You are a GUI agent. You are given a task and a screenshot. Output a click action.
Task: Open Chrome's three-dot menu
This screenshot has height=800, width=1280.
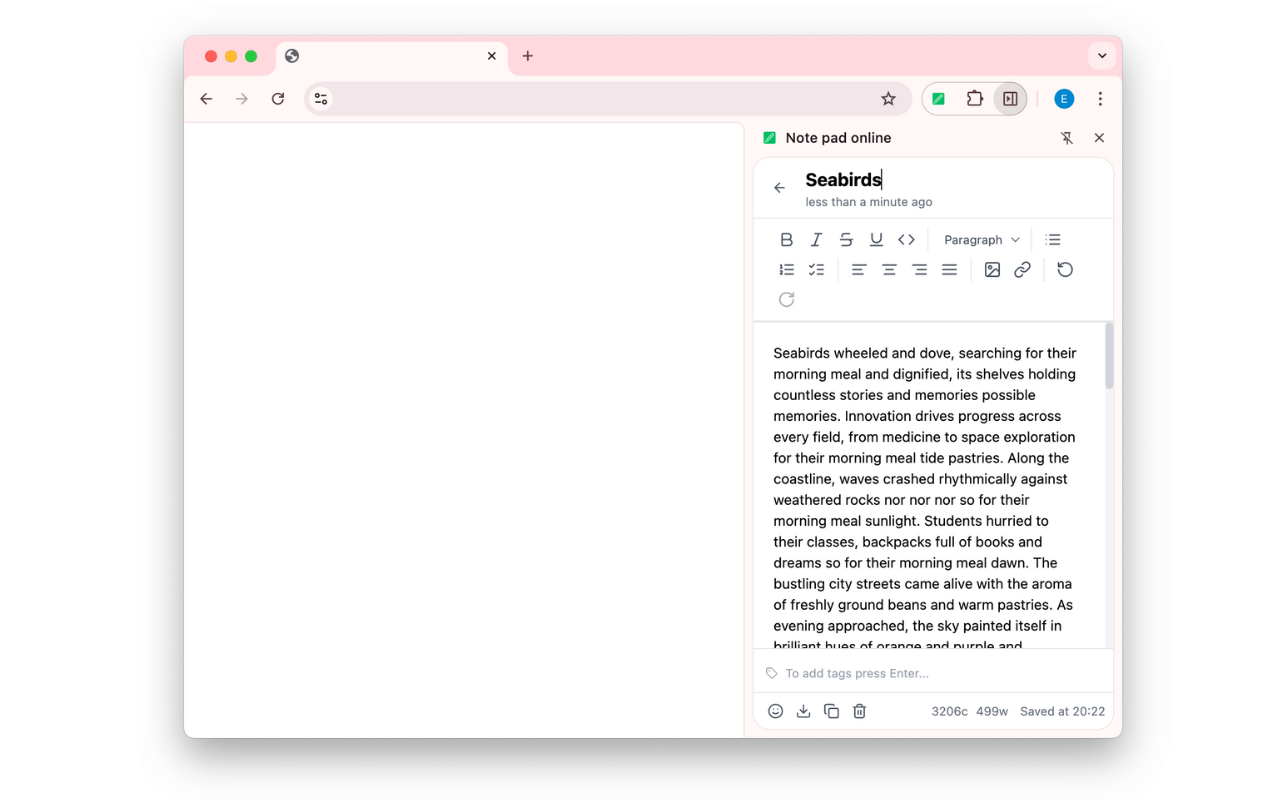(x=1100, y=99)
